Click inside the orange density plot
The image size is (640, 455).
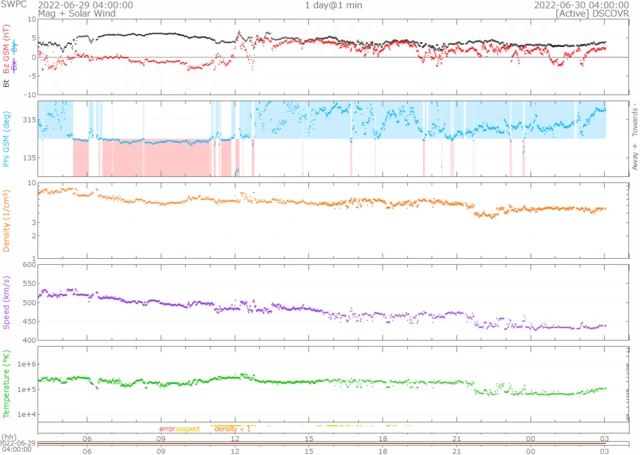pos(333,220)
